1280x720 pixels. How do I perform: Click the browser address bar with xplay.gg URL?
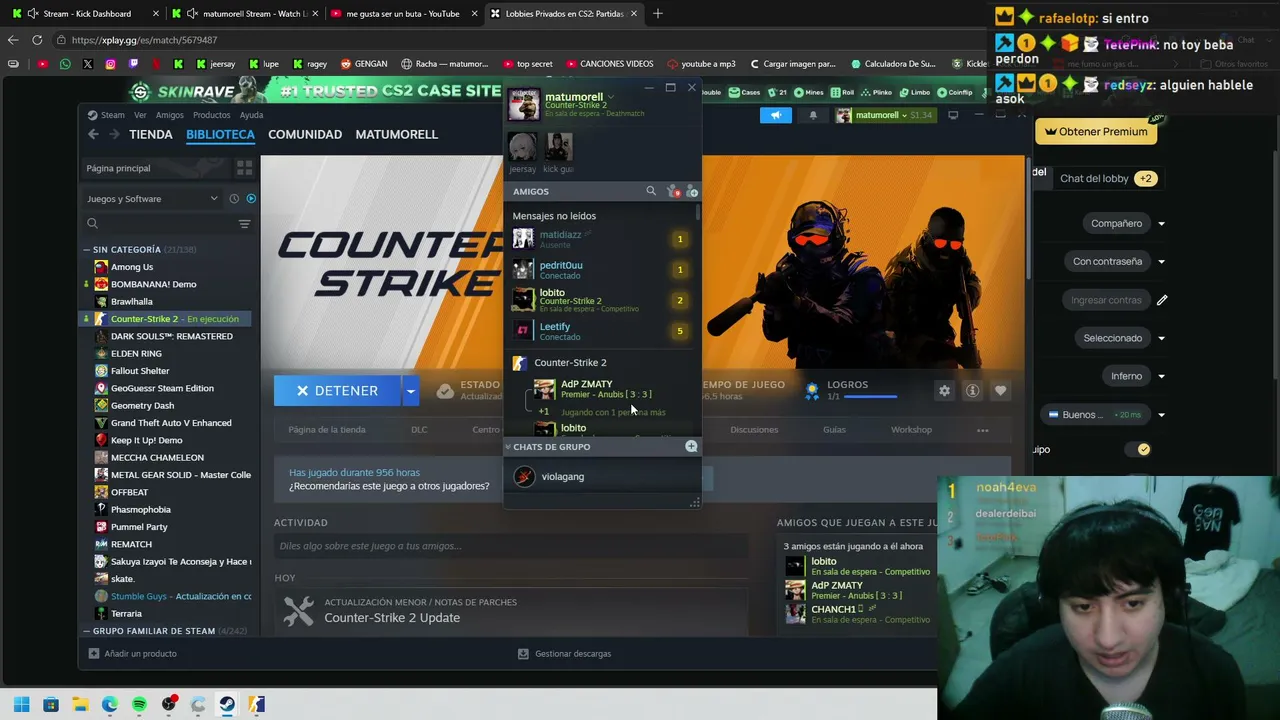click(520, 40)
